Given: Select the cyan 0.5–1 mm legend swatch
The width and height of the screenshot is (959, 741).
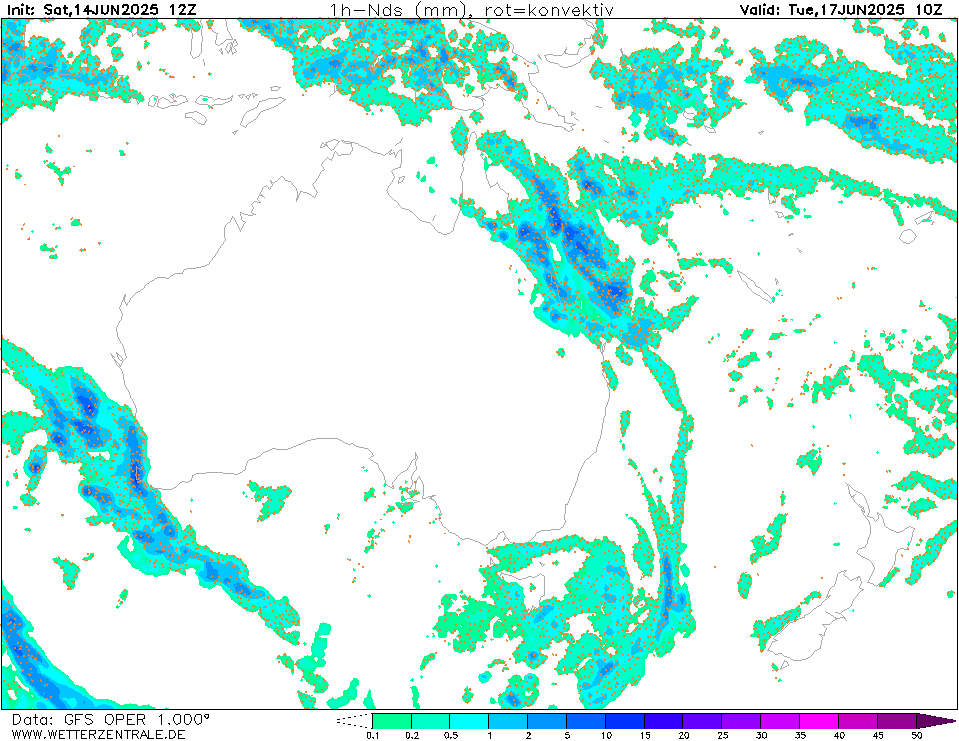Looking at the screenshot, I should (469, 721).
